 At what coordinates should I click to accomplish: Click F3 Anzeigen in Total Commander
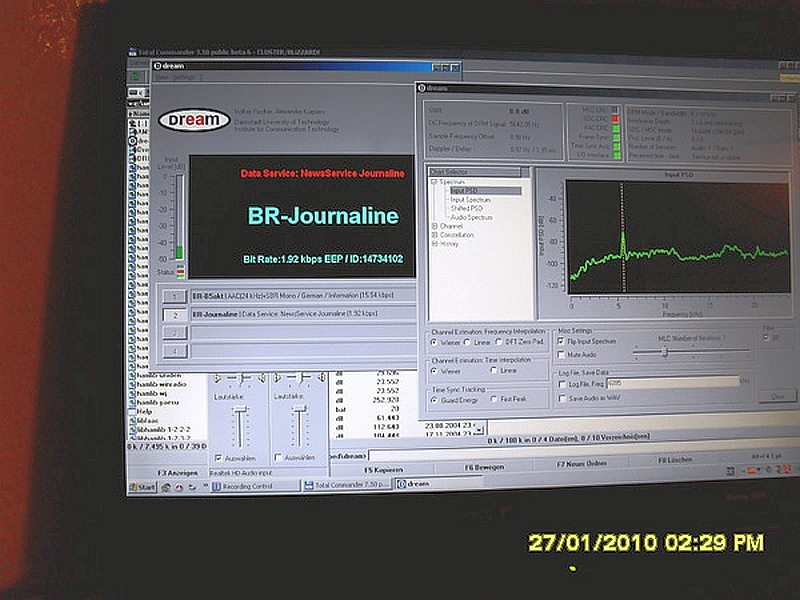click(177, 473)
